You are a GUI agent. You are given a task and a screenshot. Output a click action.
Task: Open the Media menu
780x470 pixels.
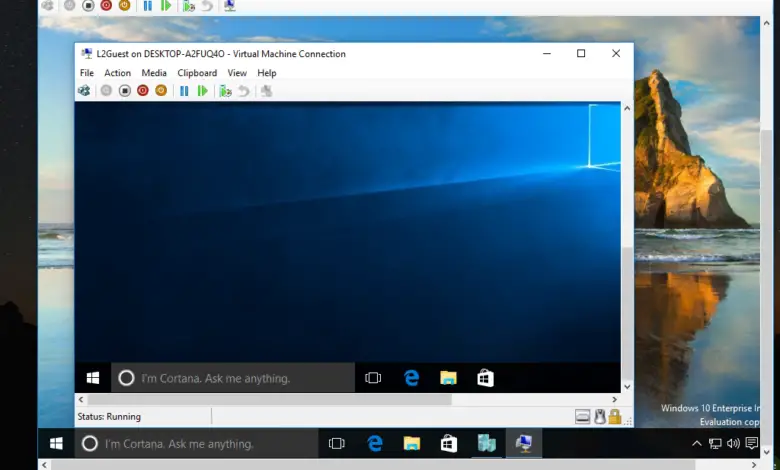click(154, 73)
